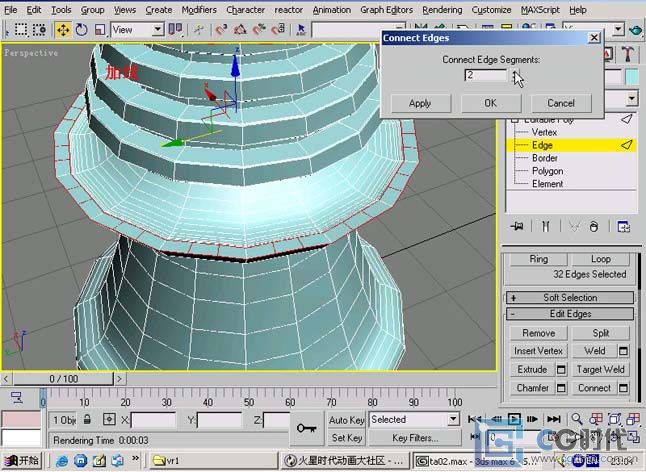Click the Pin Stack icon
The height and width of the screenshot is (472, 646).
pyautogui.click(x=517, y=226)
